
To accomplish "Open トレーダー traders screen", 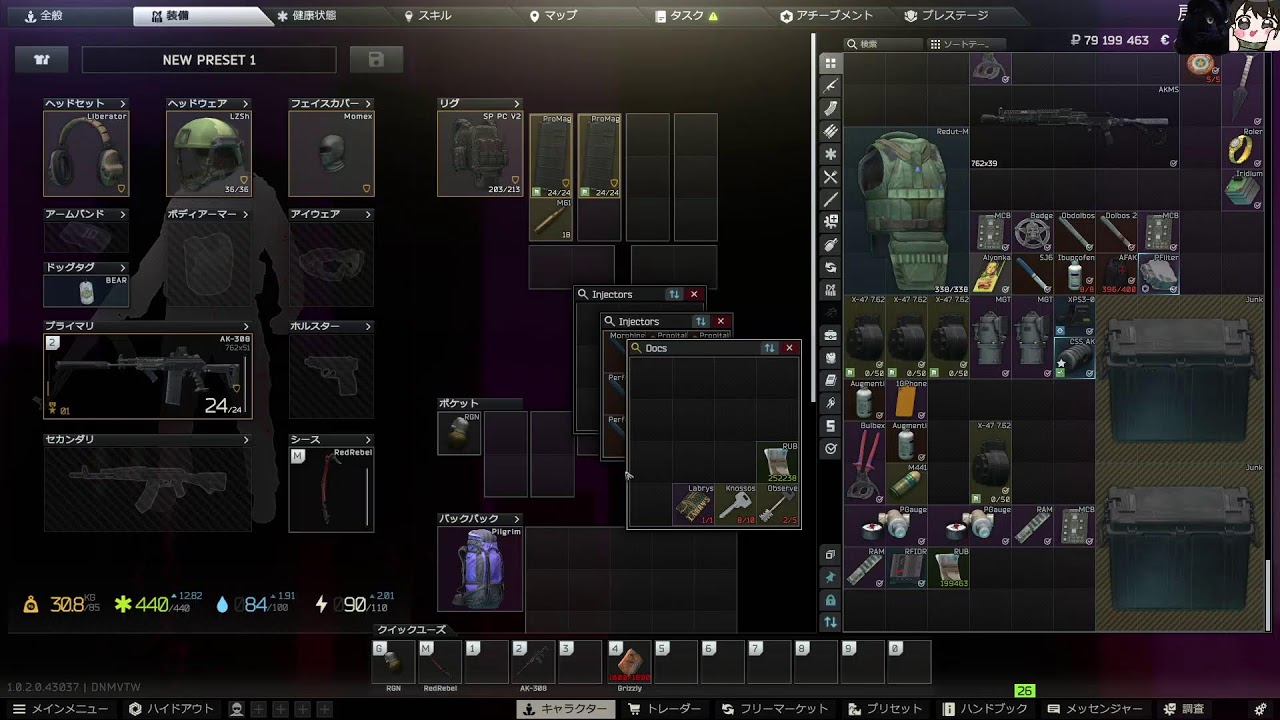I will tap(664, 709).
